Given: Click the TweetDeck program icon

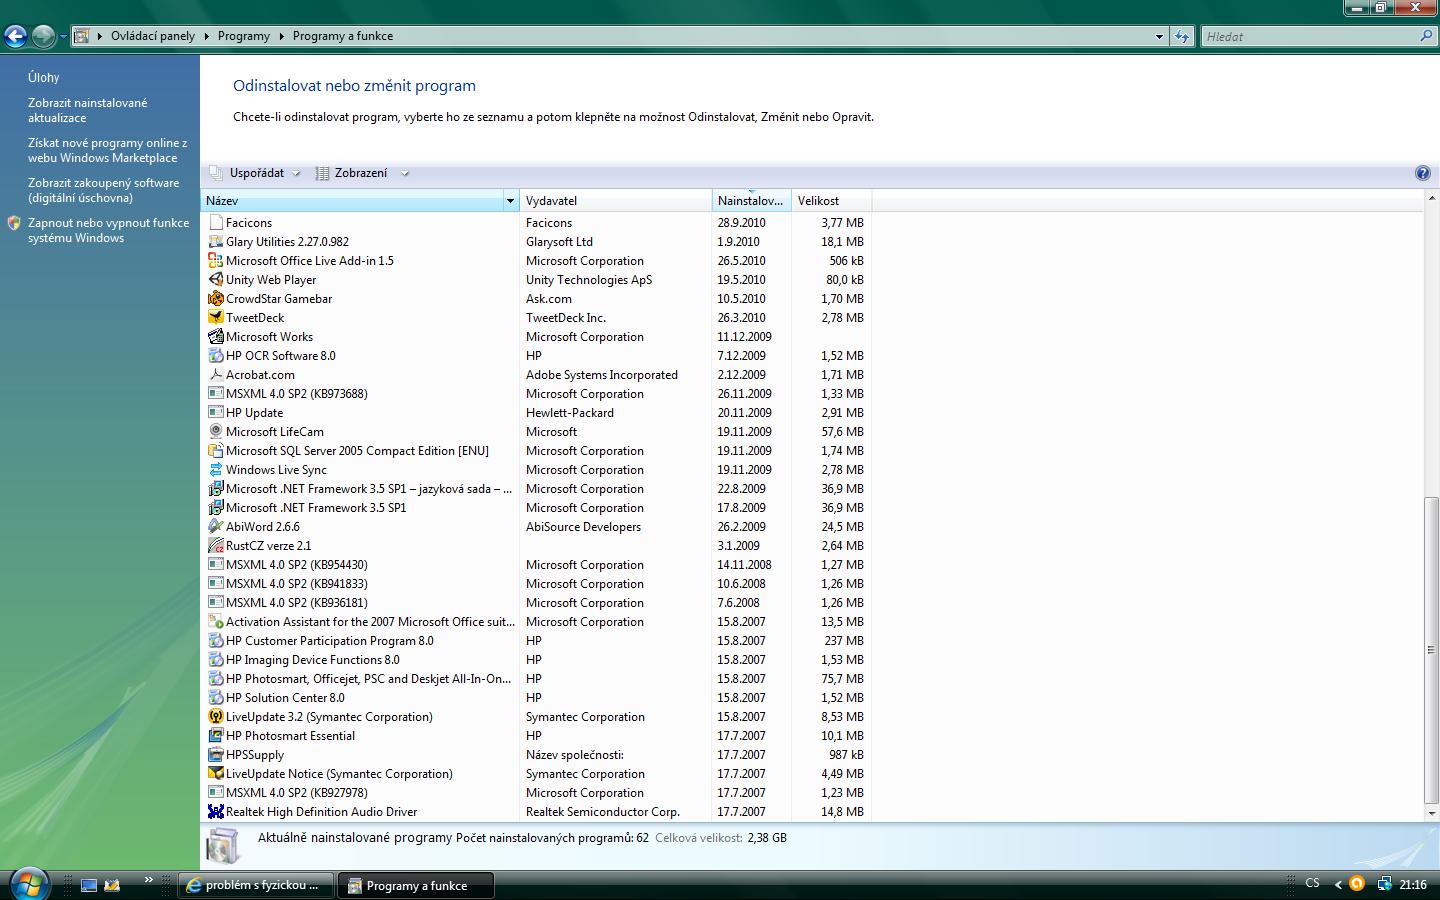Looking at the screenshot, I should [215, 318].
